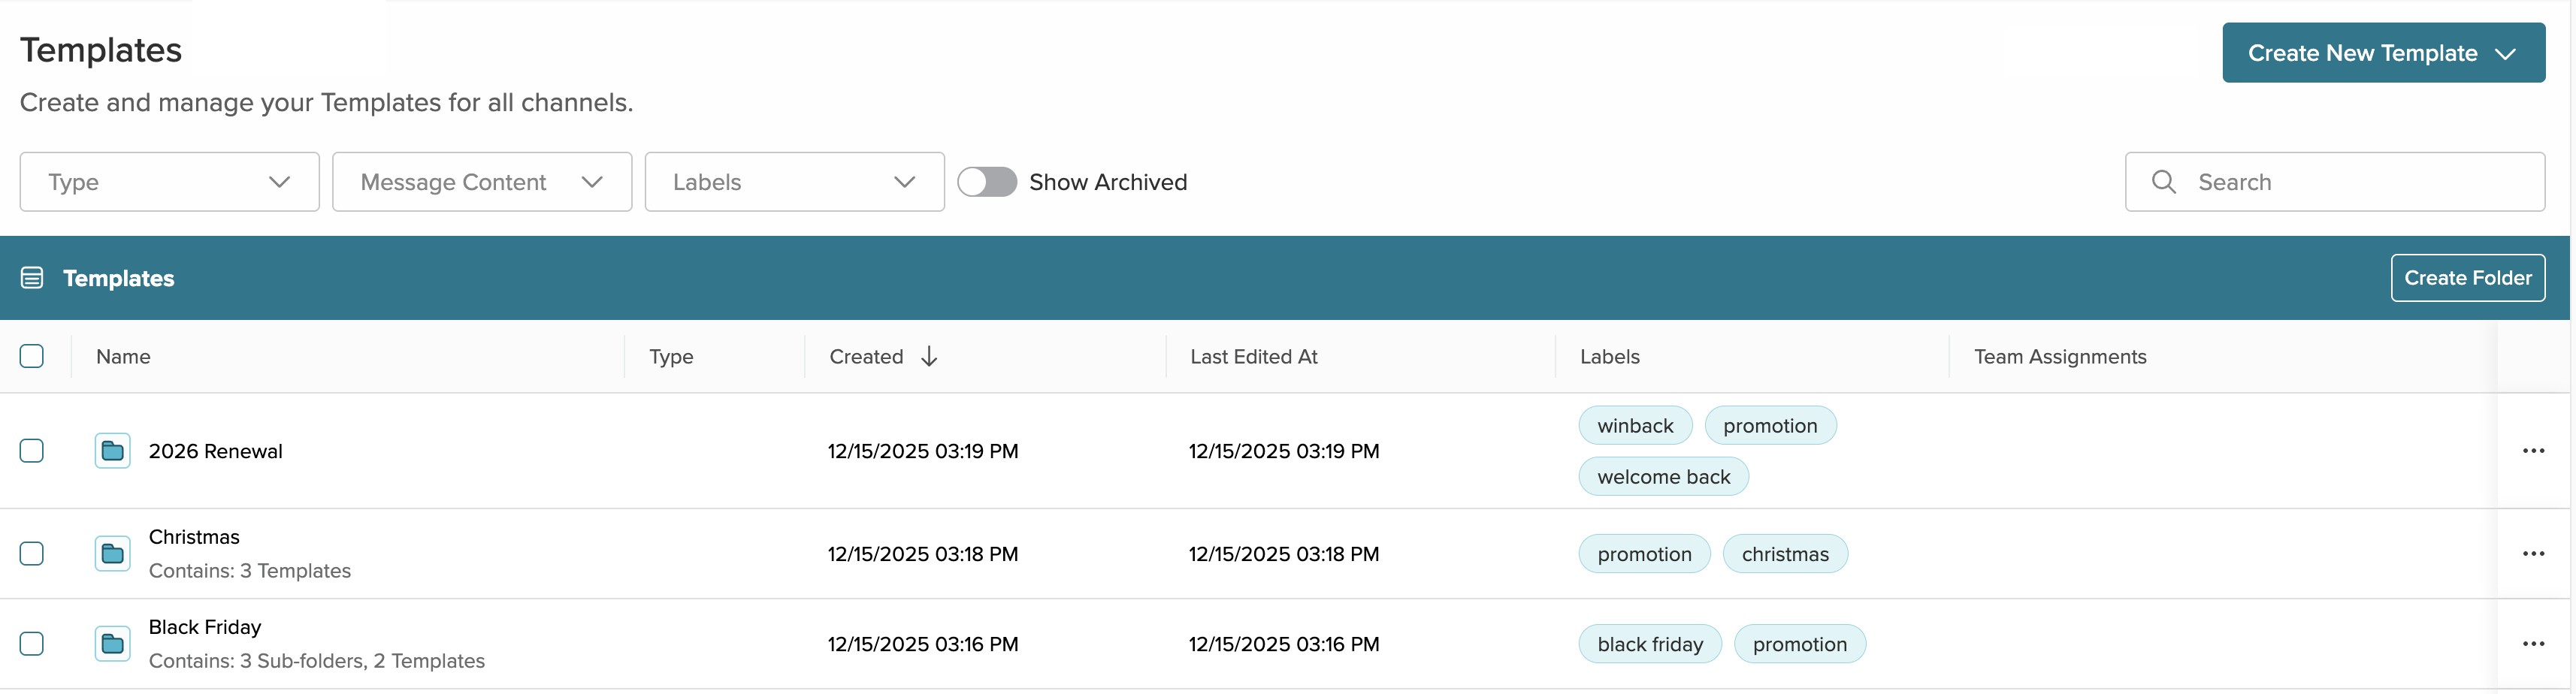Click the Christmas folder icon
The height and width of the screenshot is (694, 2576).
tap(112, 554)
